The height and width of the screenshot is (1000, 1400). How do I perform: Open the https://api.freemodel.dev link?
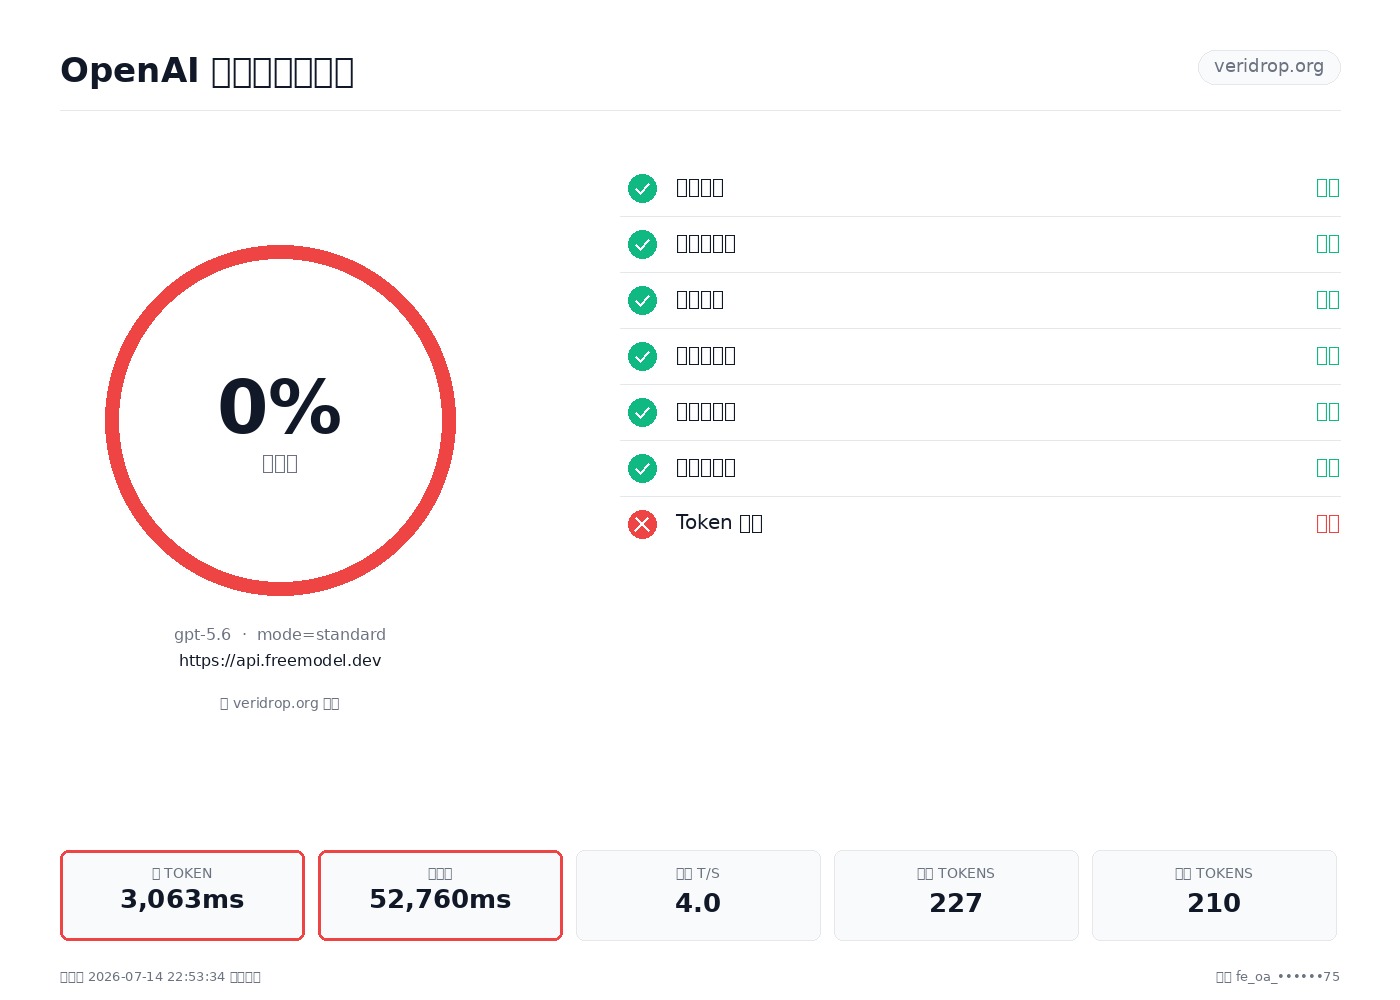[x=280, y=660]
